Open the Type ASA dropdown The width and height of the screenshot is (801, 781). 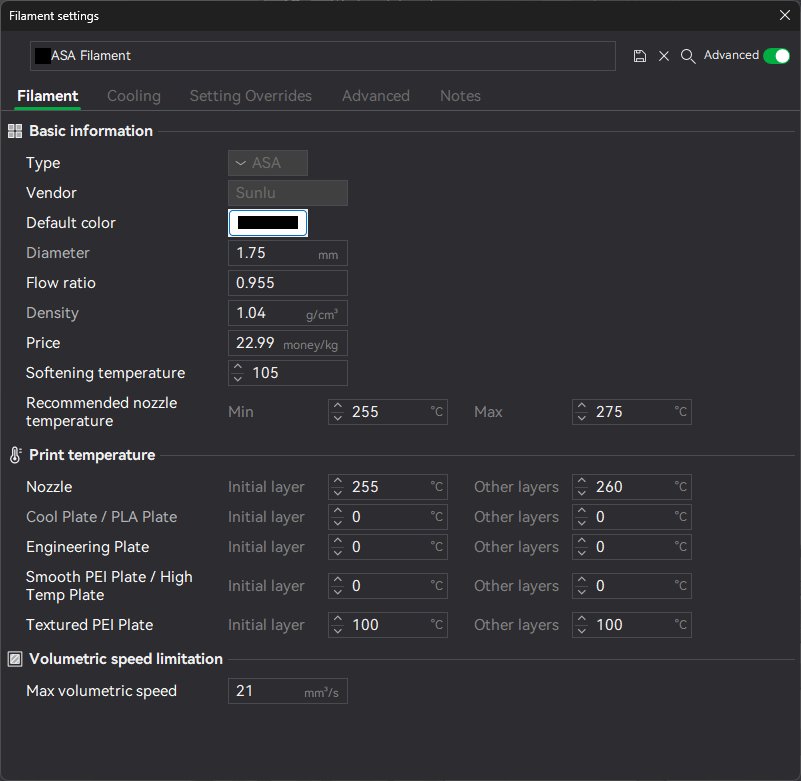(x=268, y=163)
